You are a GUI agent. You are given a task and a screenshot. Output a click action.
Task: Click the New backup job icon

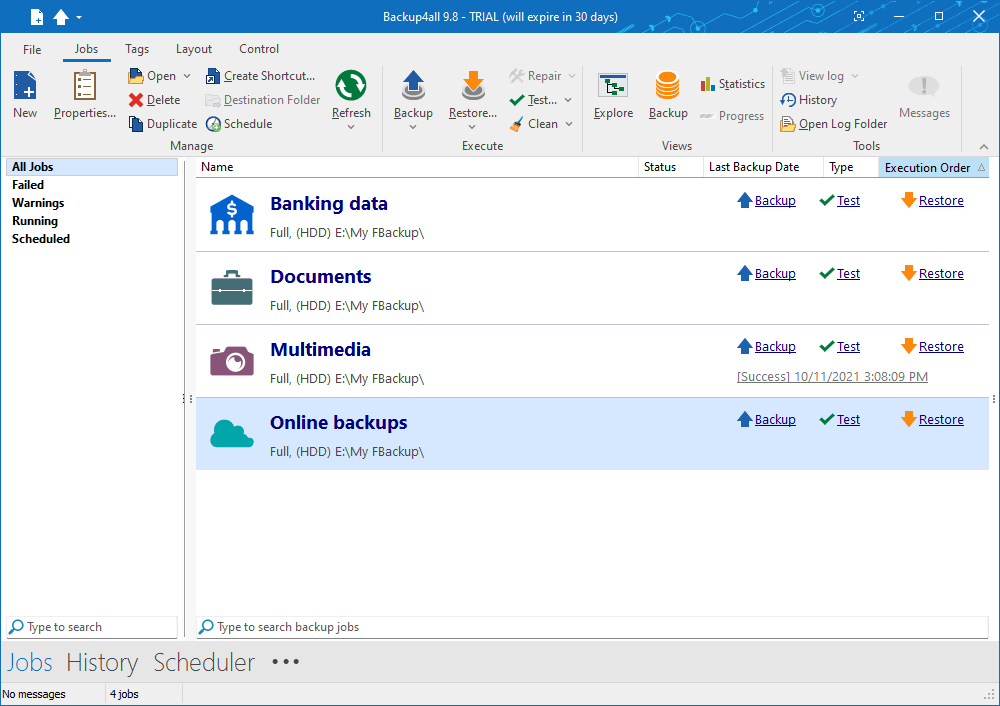(26, 85)
